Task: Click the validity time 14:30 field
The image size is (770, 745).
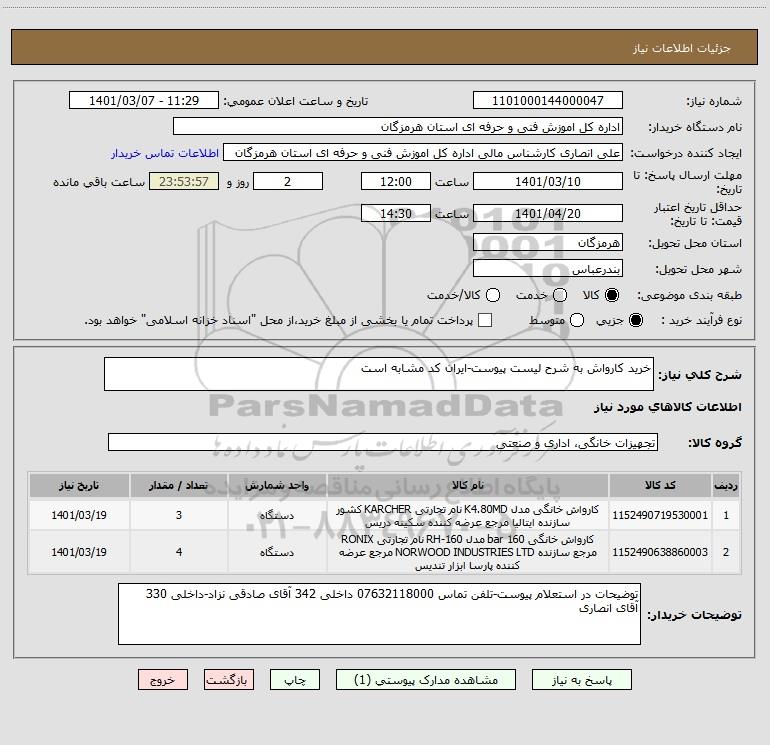Action: (x=396, y=213)
